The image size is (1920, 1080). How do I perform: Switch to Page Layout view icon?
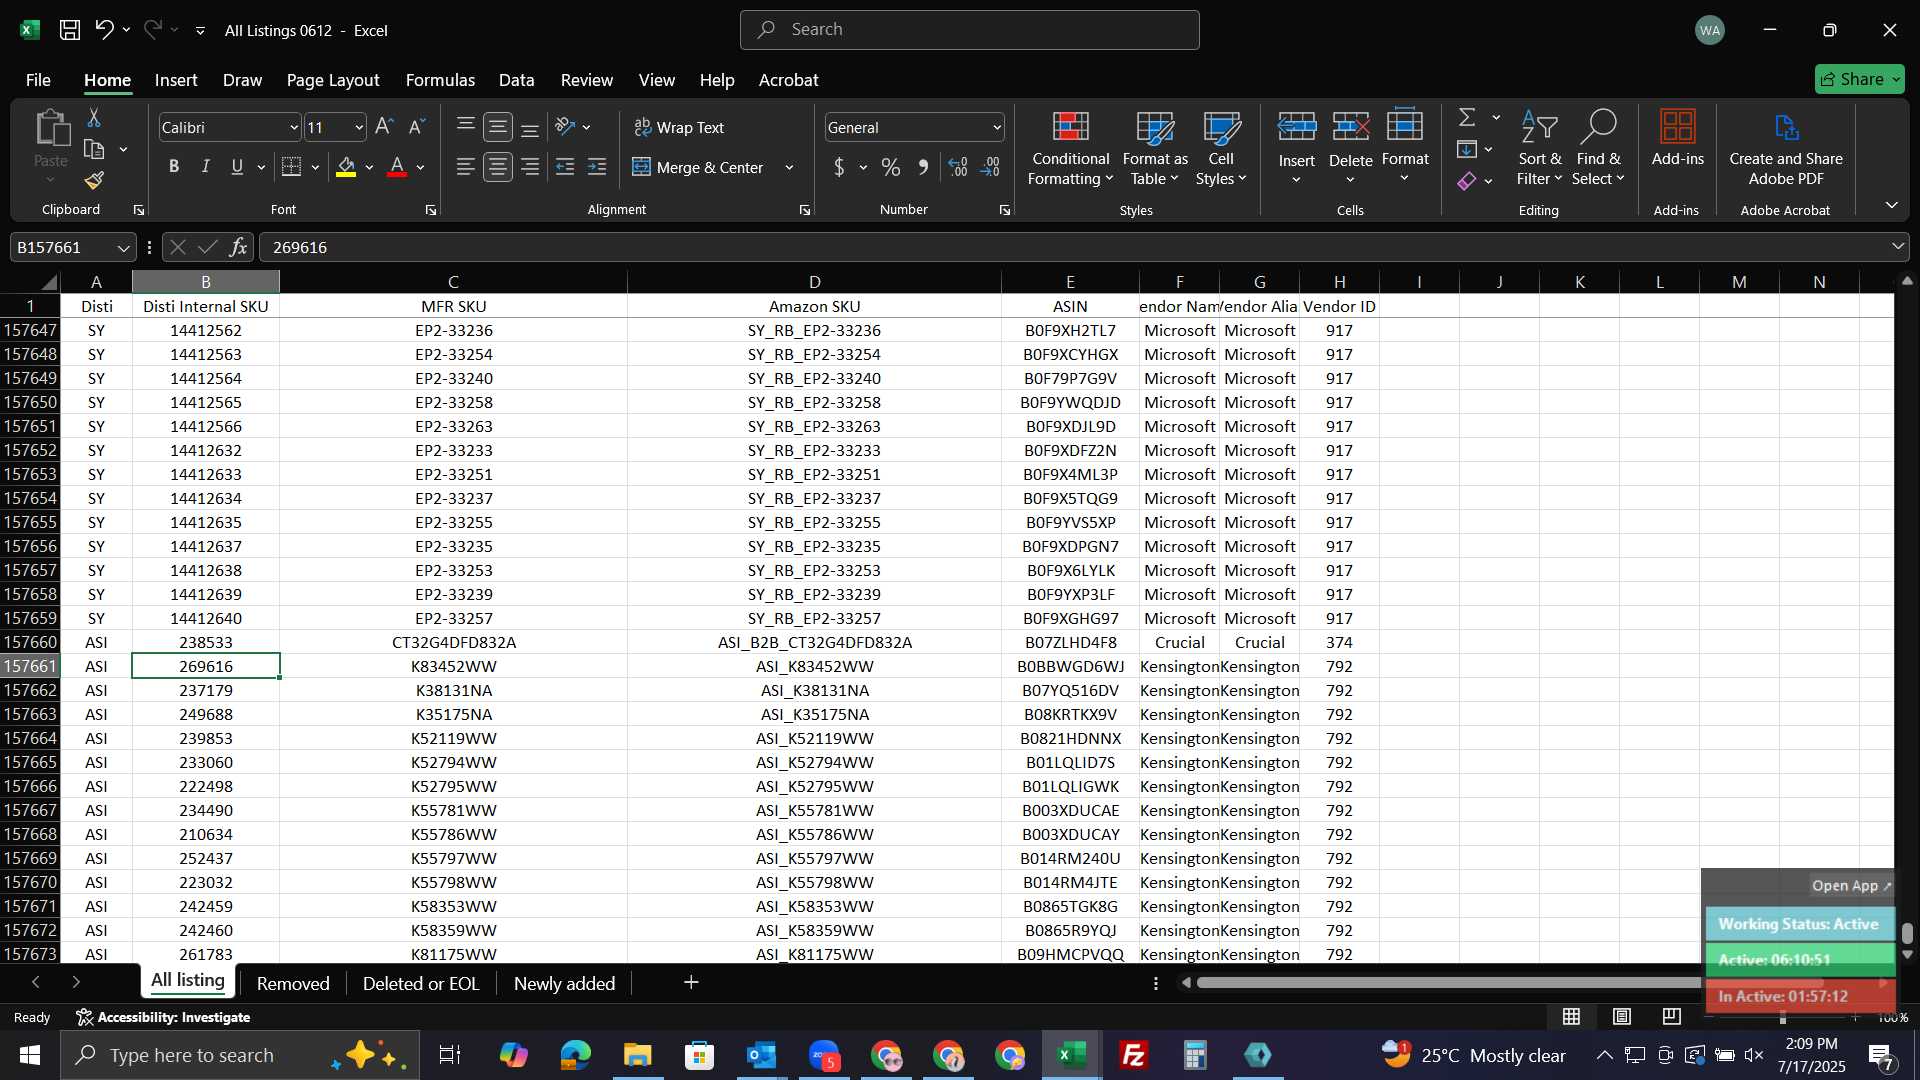click(x=1622, y=1017)
